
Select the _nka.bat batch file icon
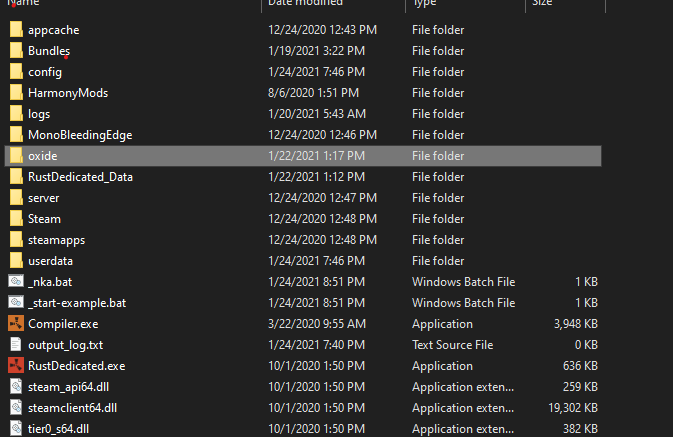[x=16, y=282]
